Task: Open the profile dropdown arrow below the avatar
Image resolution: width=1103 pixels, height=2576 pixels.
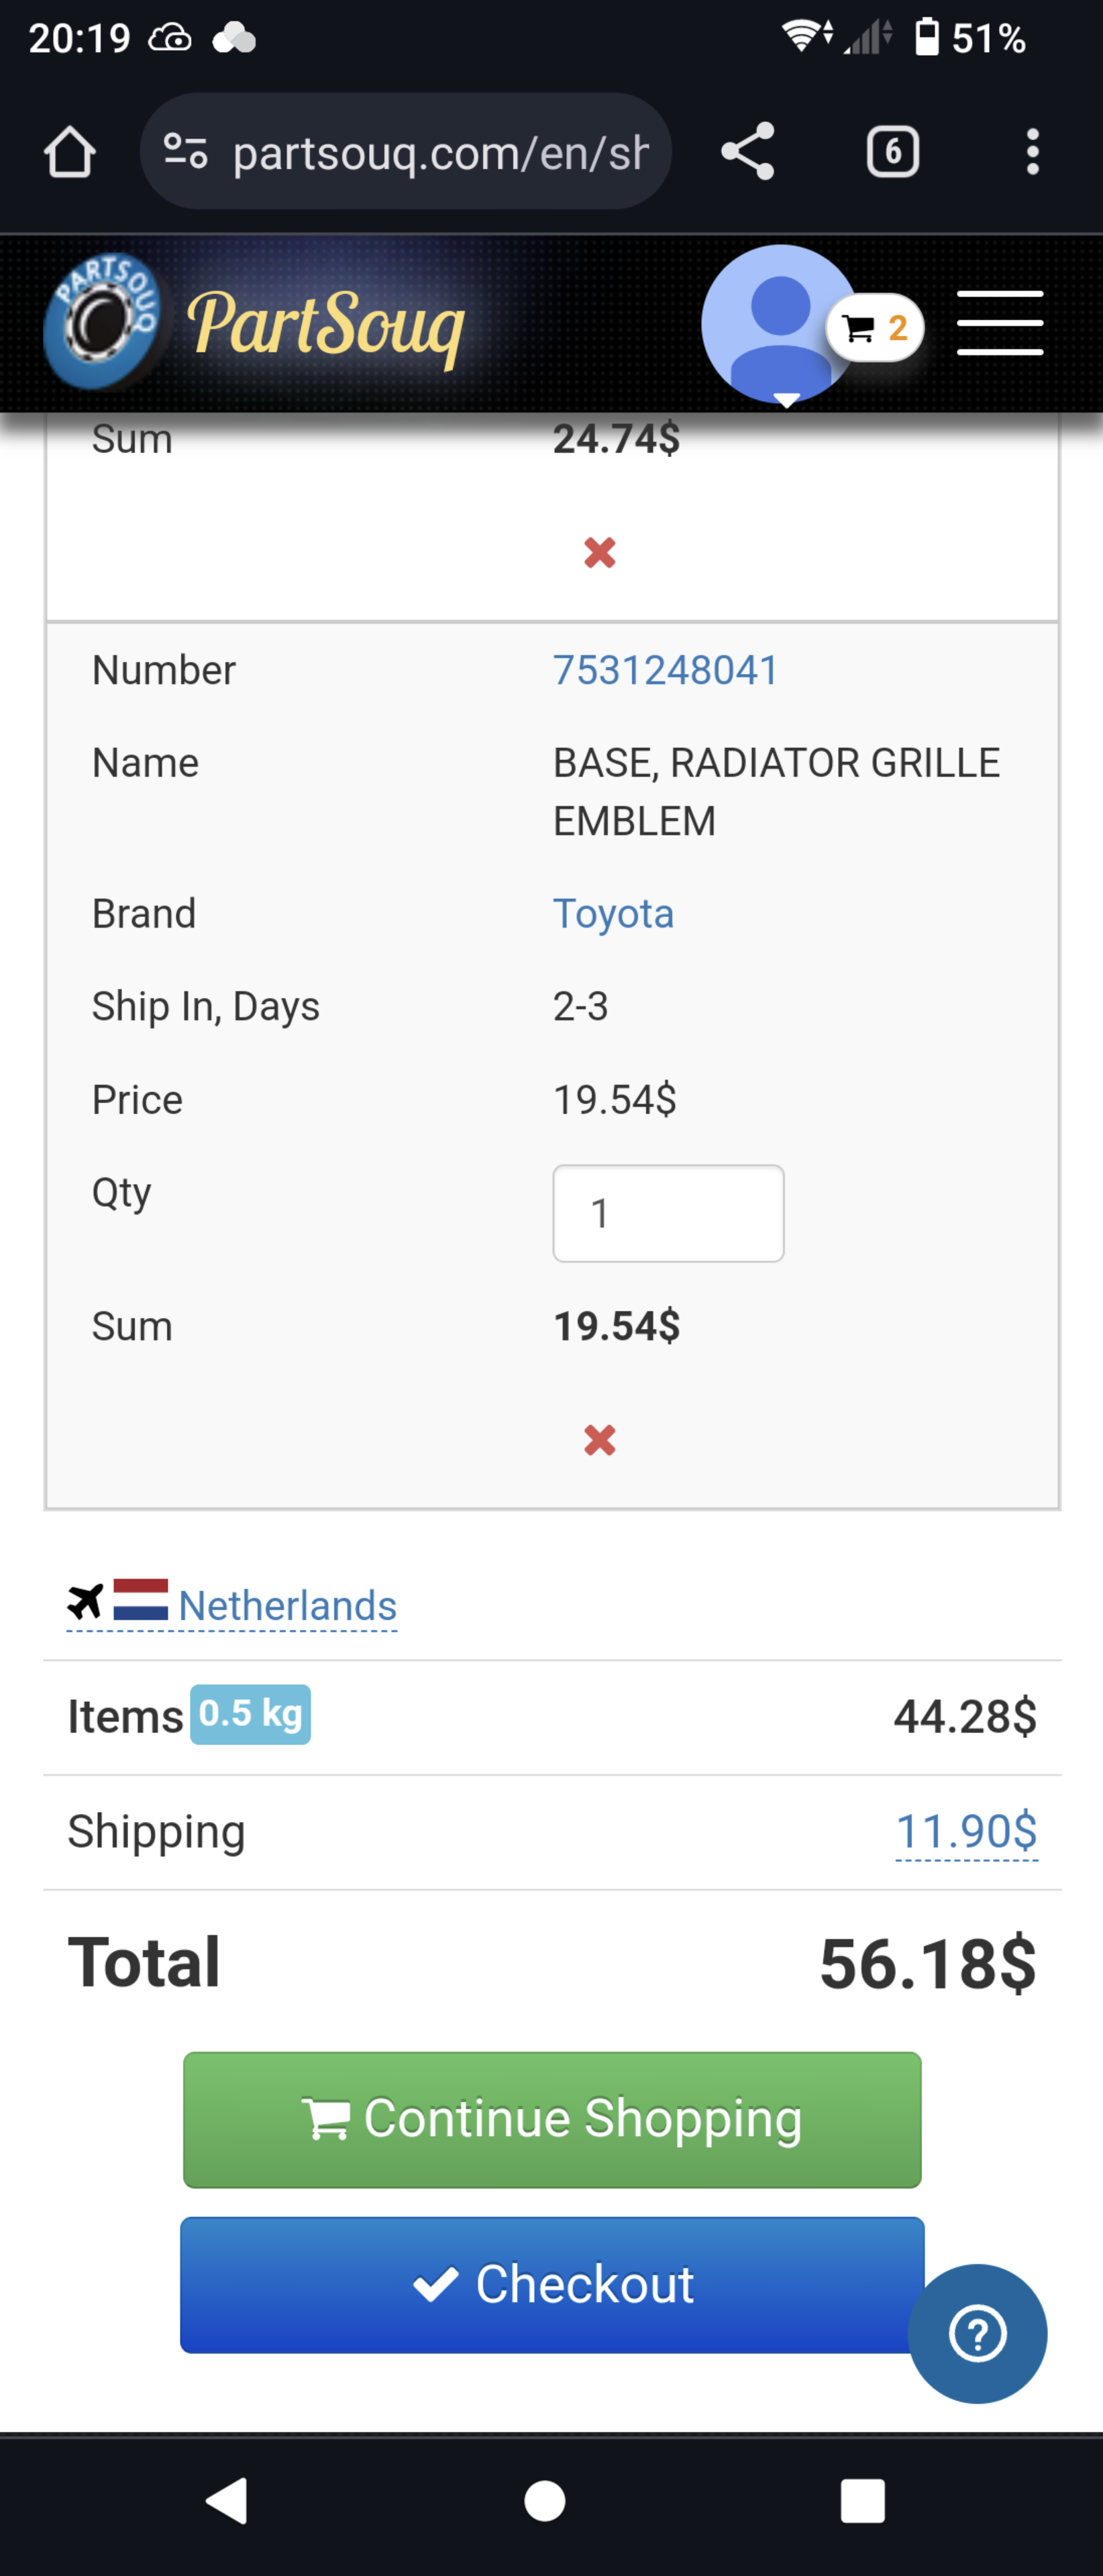Action: coord(786,398)
